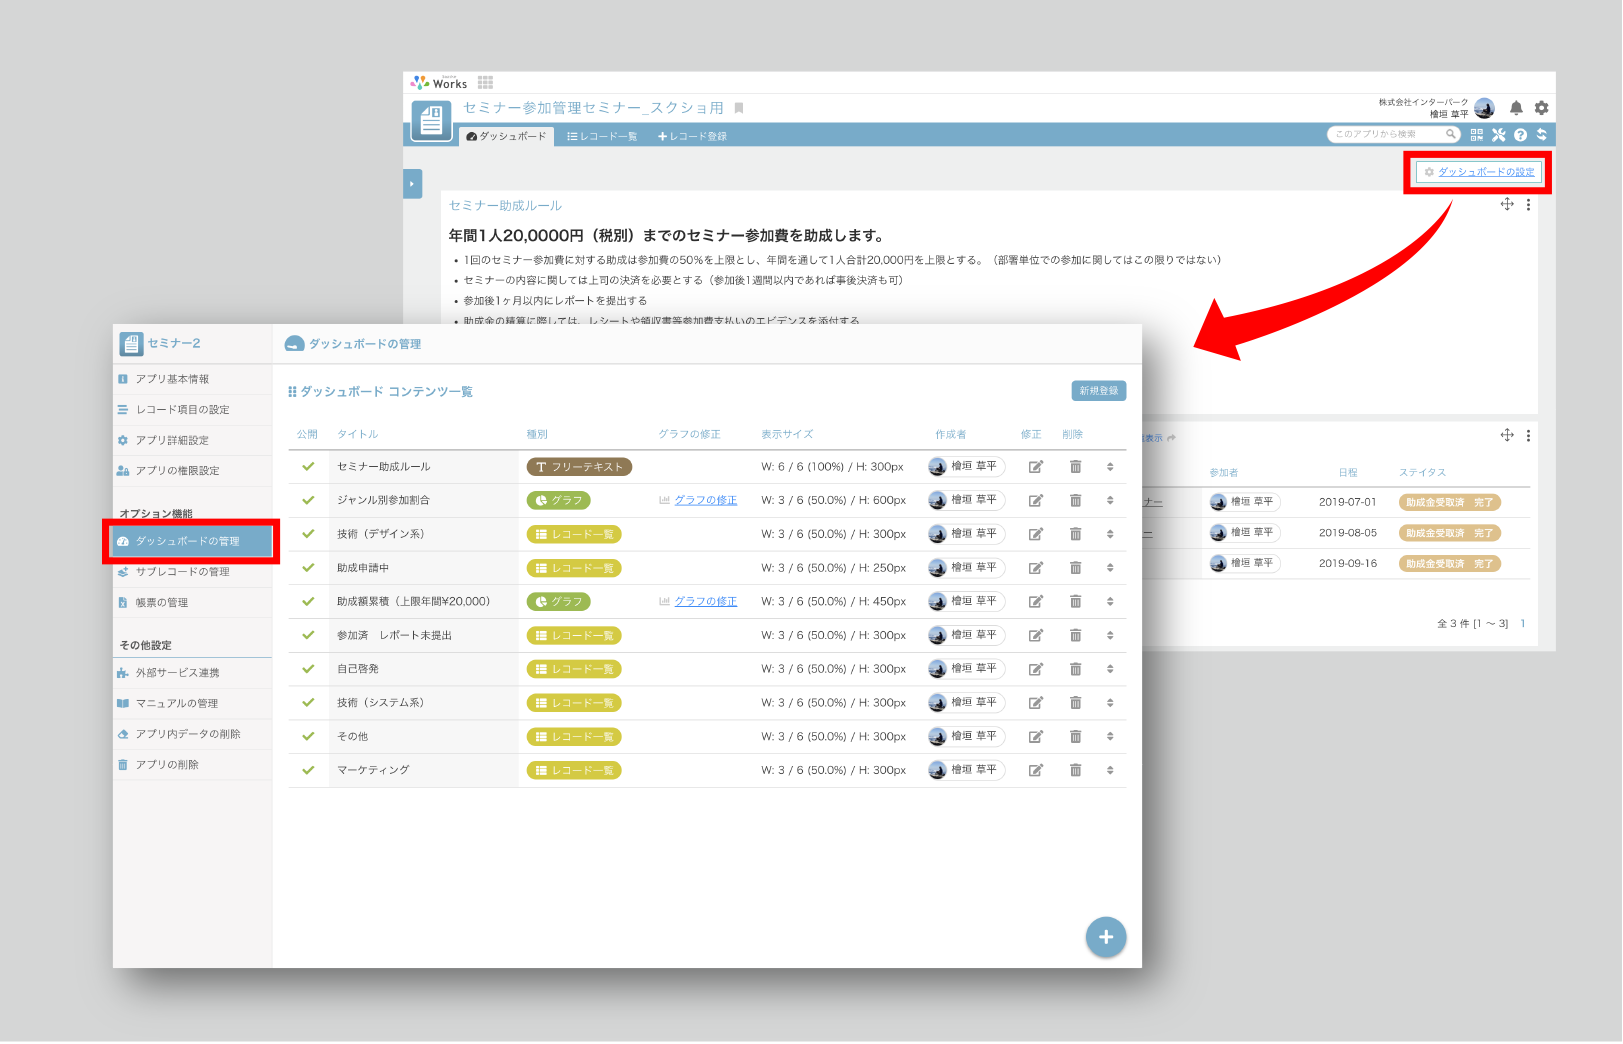1623x1044 pixels.
Task: Switch to the ダッシュボード tab
Action: (x=507, y=136)
